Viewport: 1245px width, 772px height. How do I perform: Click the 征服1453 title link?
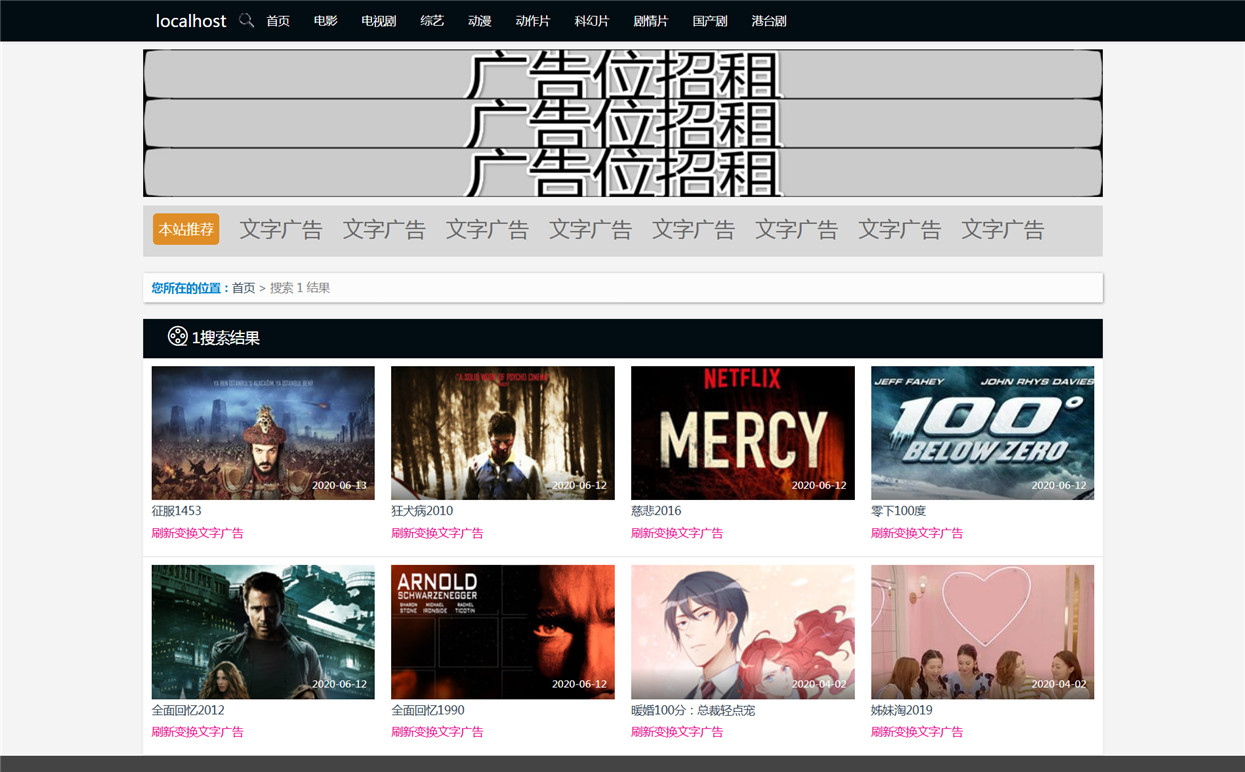click(176, 511)
